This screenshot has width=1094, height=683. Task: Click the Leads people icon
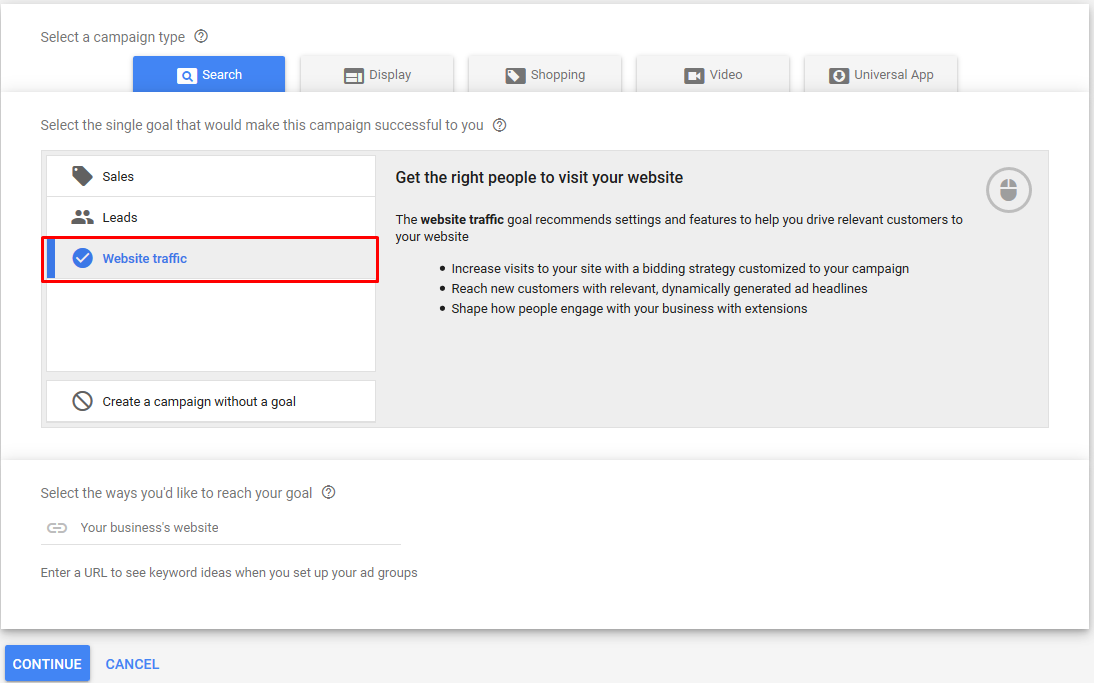pos(82,216)
